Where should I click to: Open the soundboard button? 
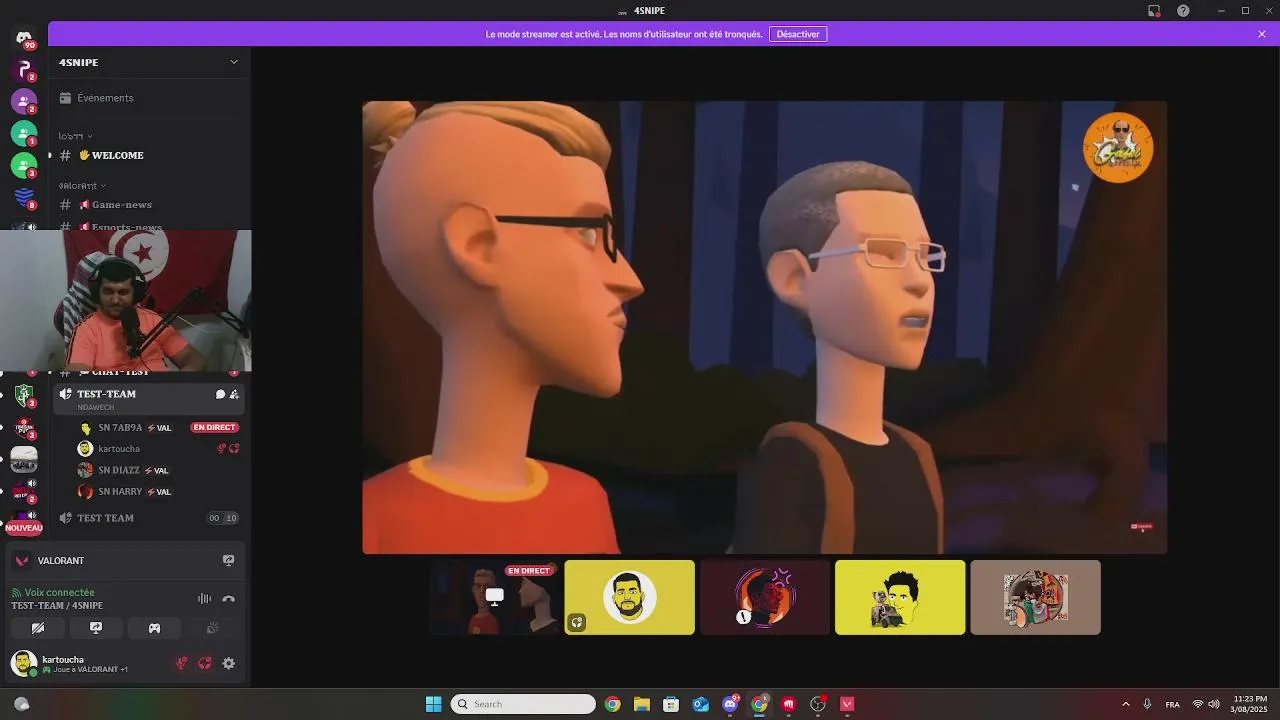[212, 628]
